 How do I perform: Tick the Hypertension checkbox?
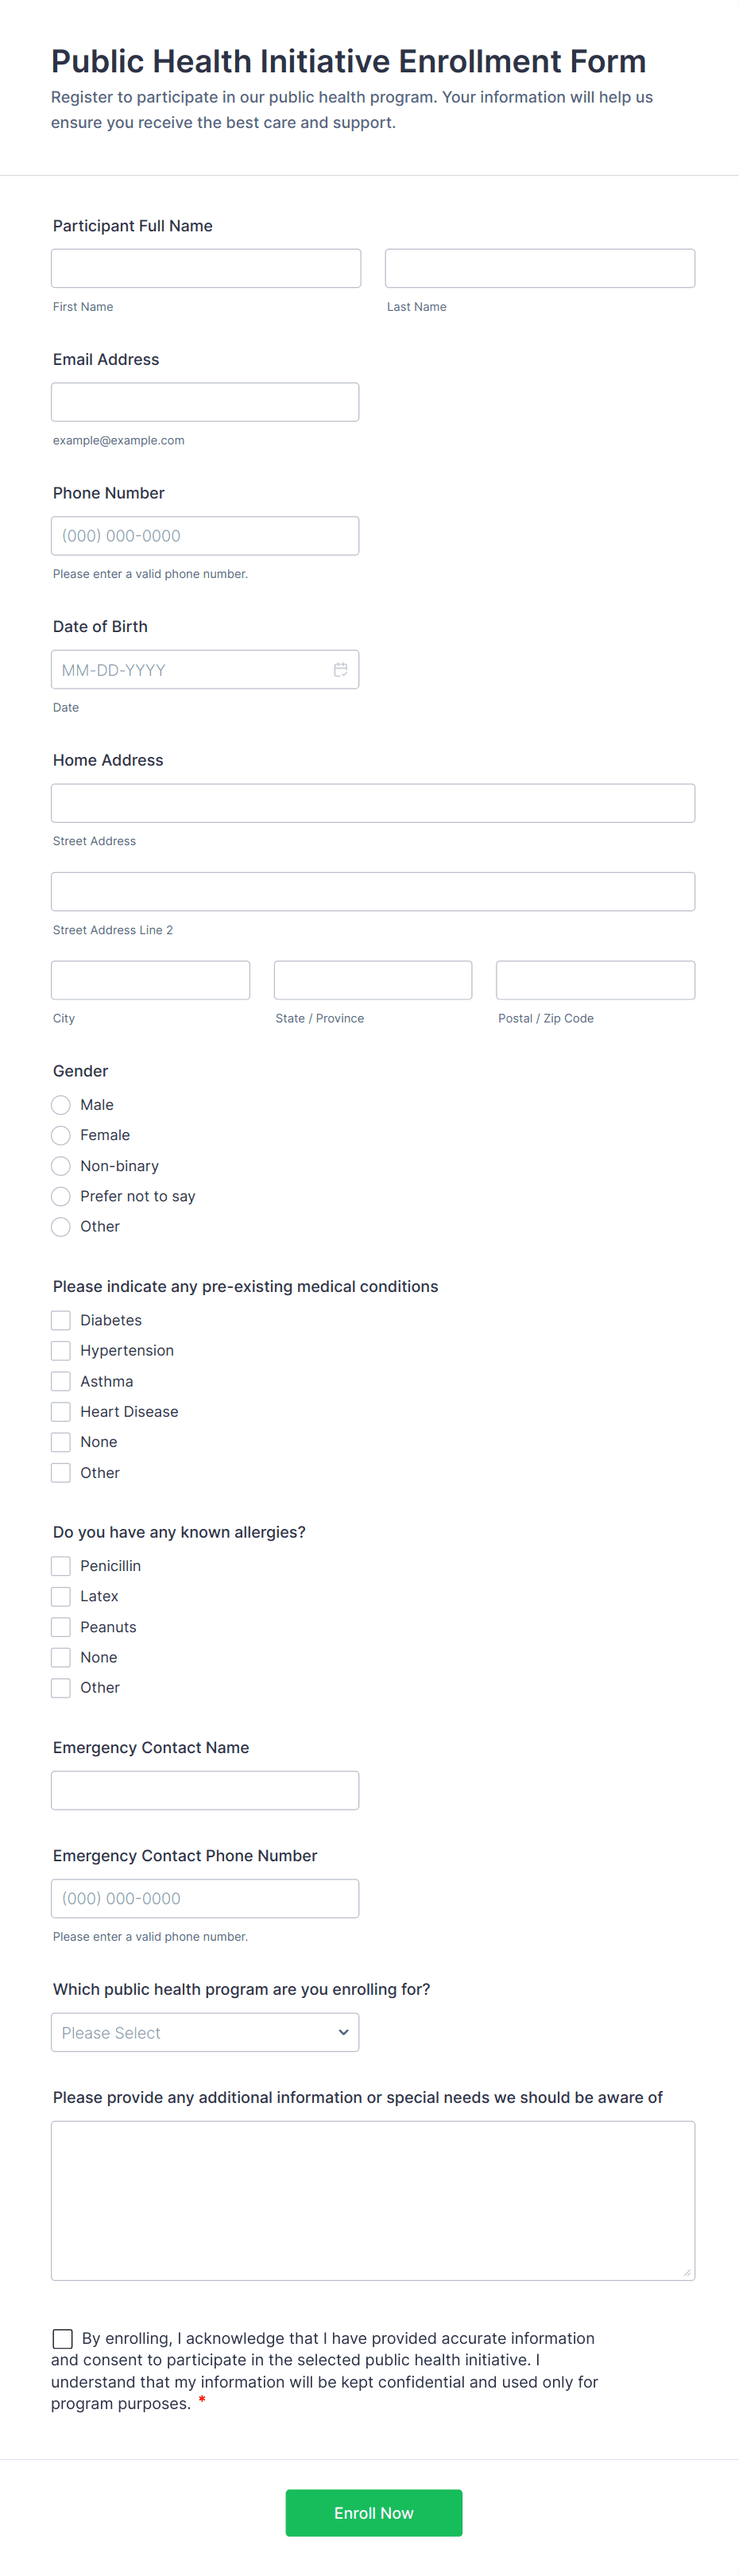61,1351
